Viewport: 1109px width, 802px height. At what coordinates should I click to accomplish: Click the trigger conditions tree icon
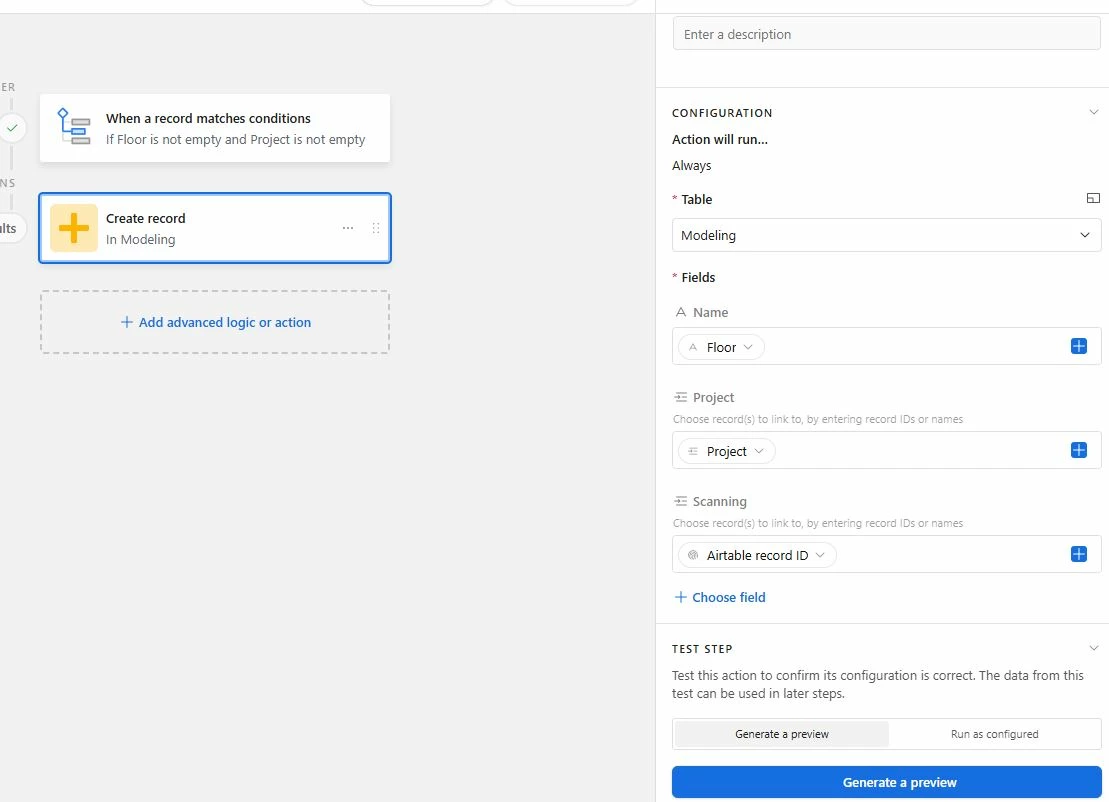74,127
